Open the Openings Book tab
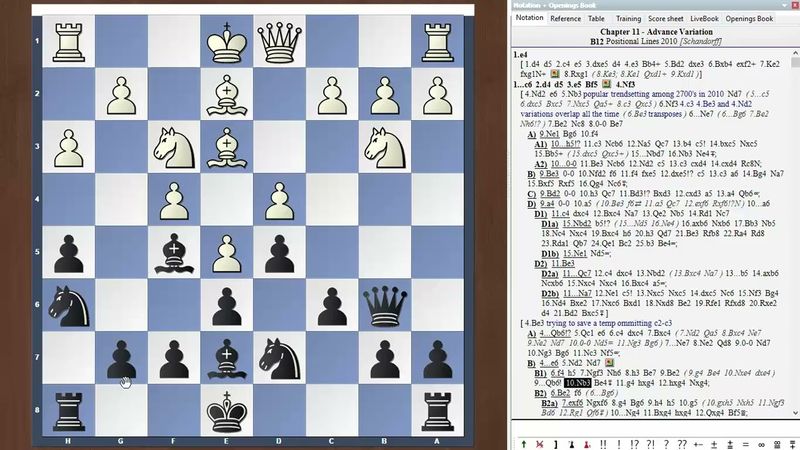 [749, 18]
